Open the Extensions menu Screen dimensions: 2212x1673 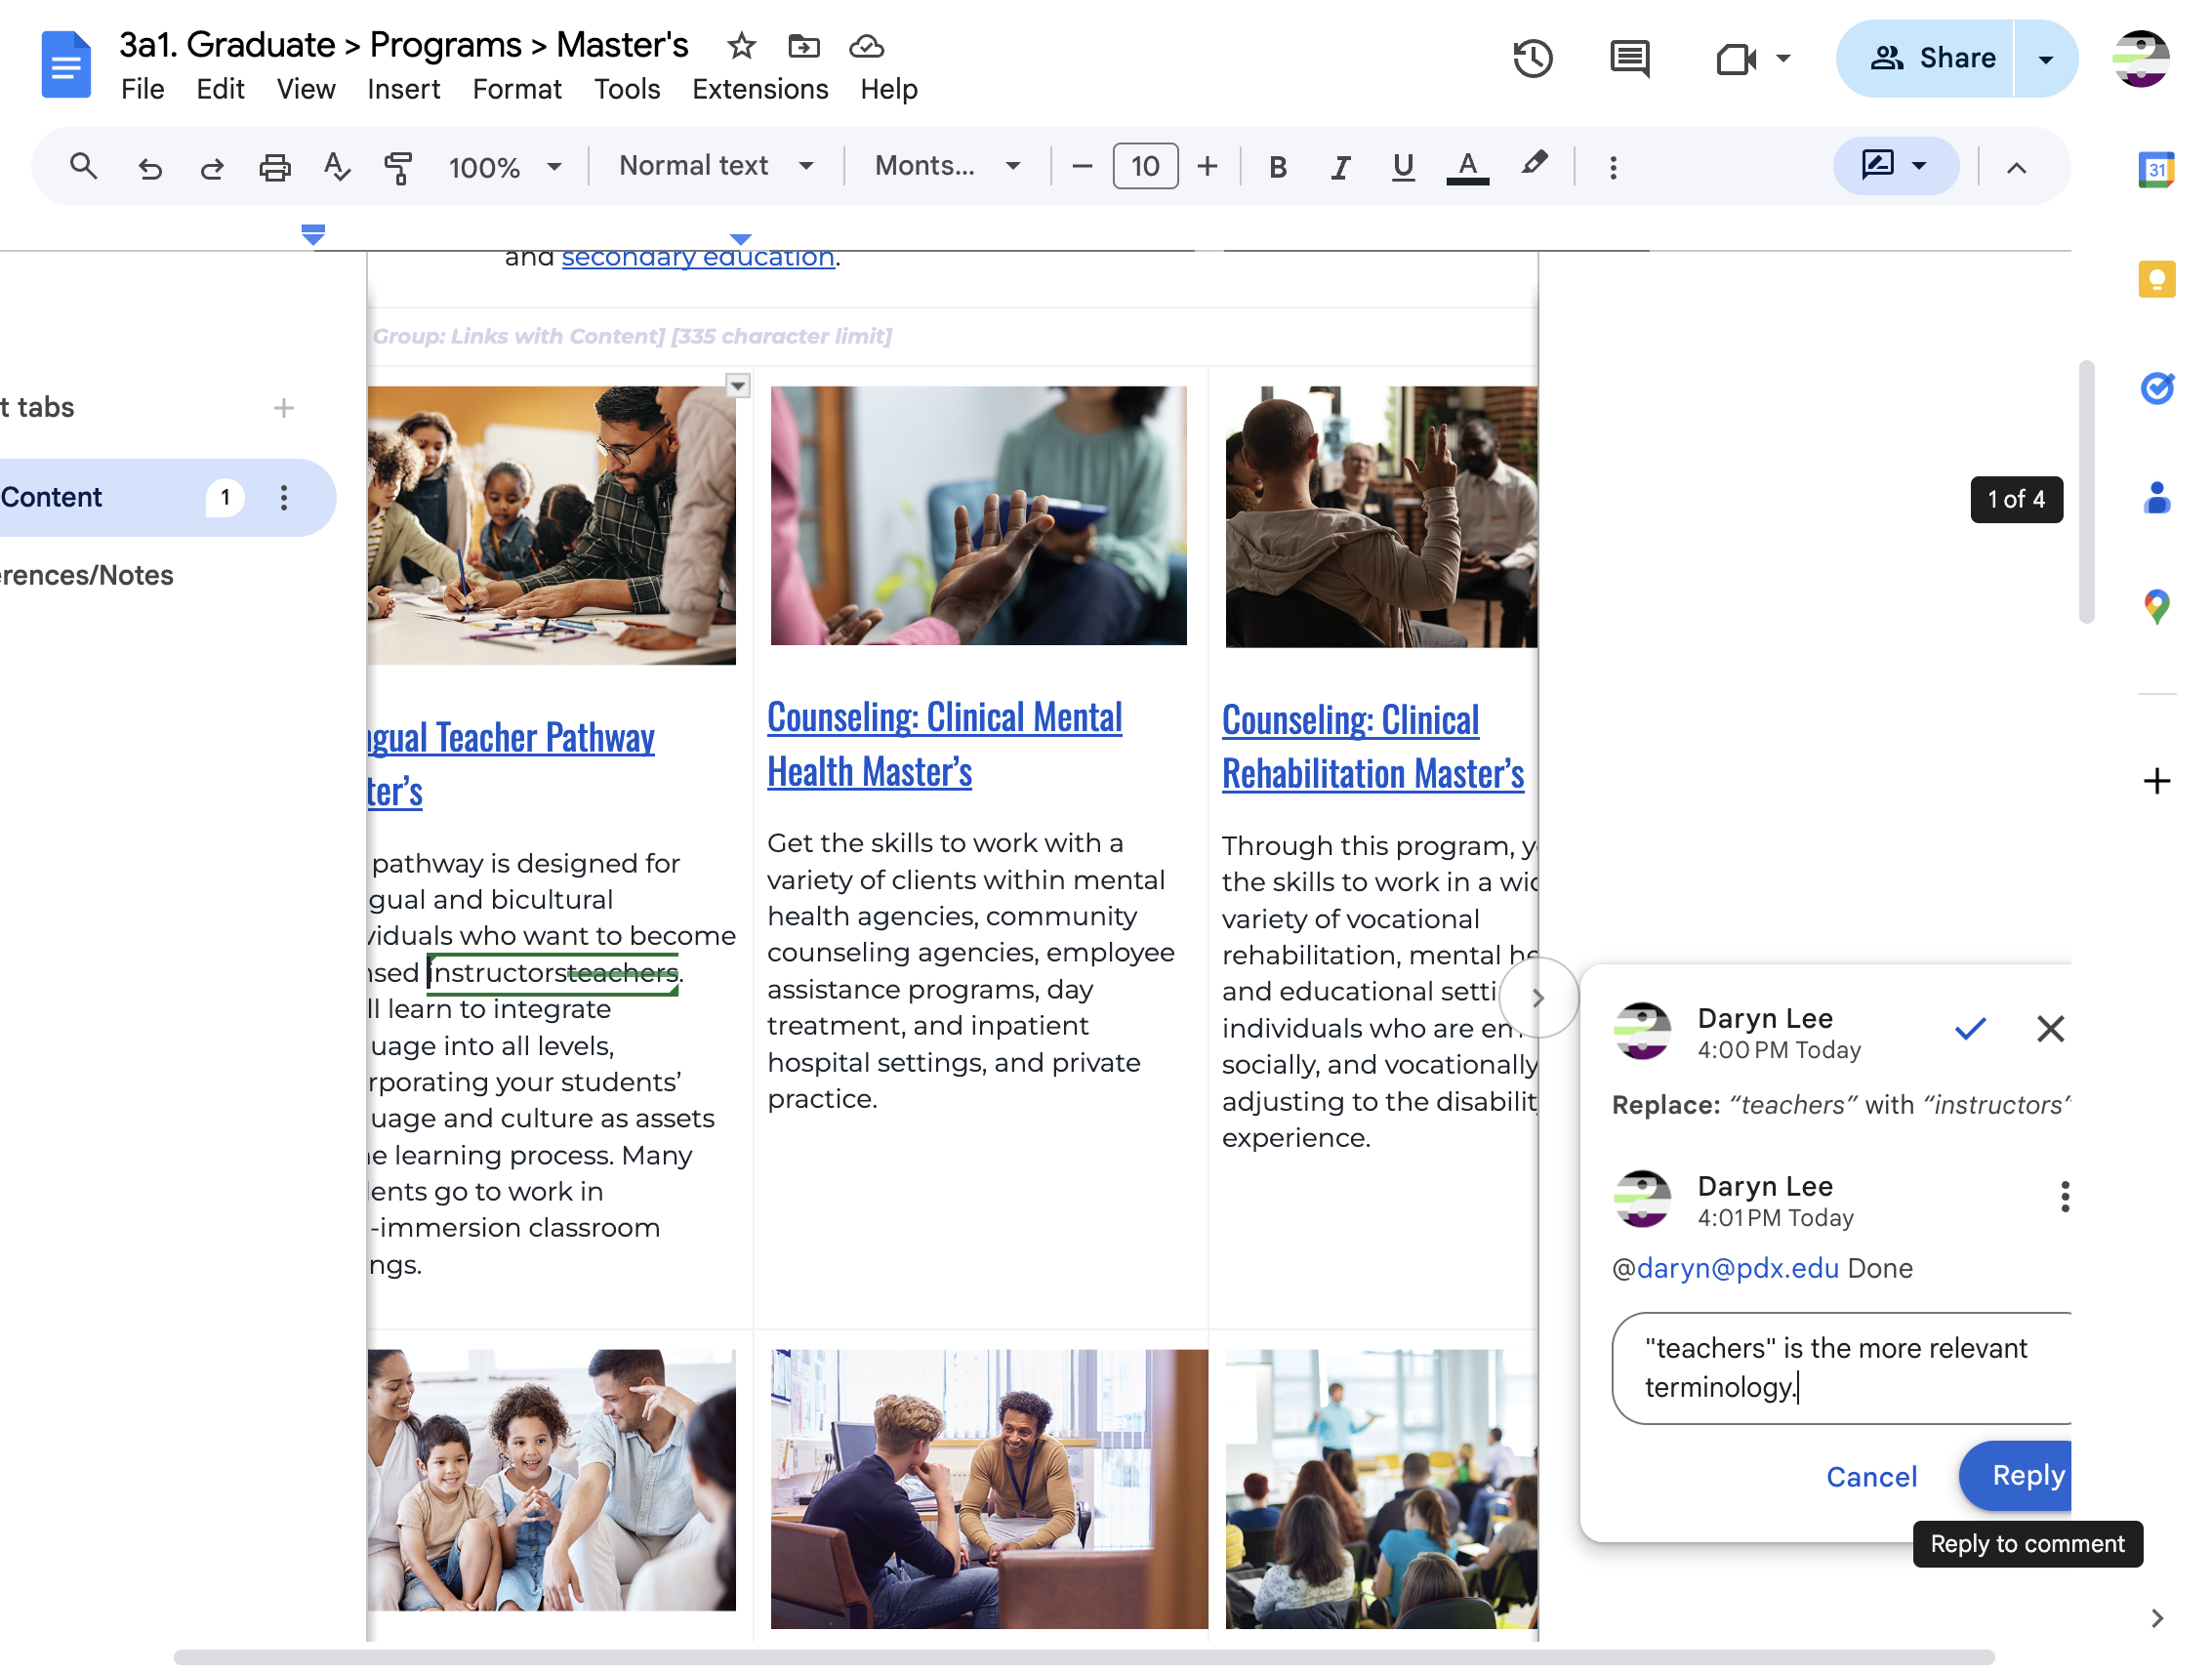click(x=760, y=89)
